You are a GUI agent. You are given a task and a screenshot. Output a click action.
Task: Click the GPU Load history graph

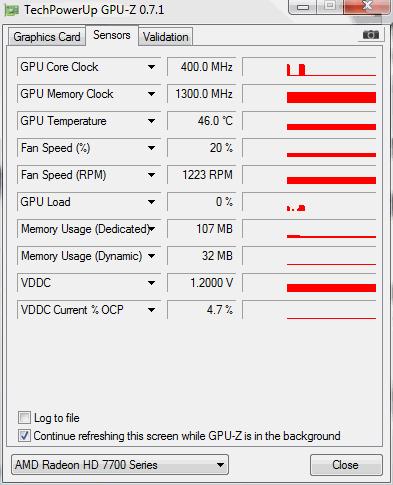click(309, 202)
